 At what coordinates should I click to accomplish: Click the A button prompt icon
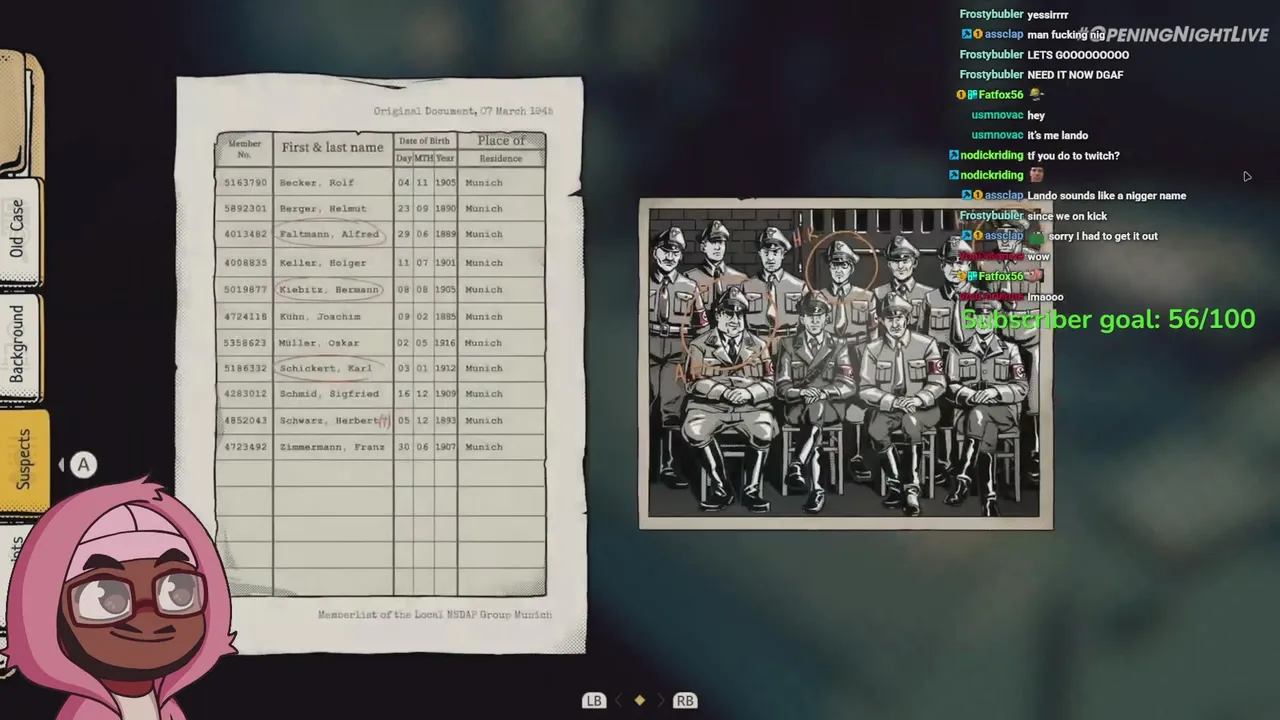point(84,464)
